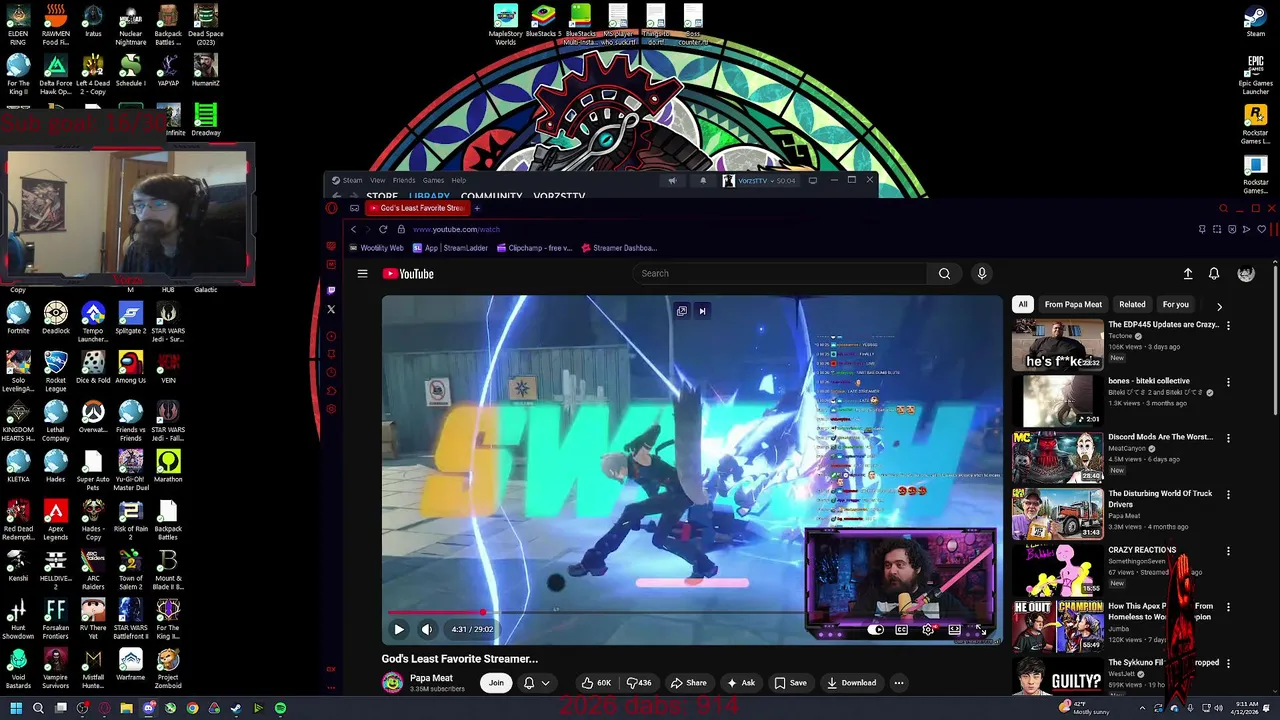
Task: Open Friends menu in Steam window
Action: click(x=404, y=181)
